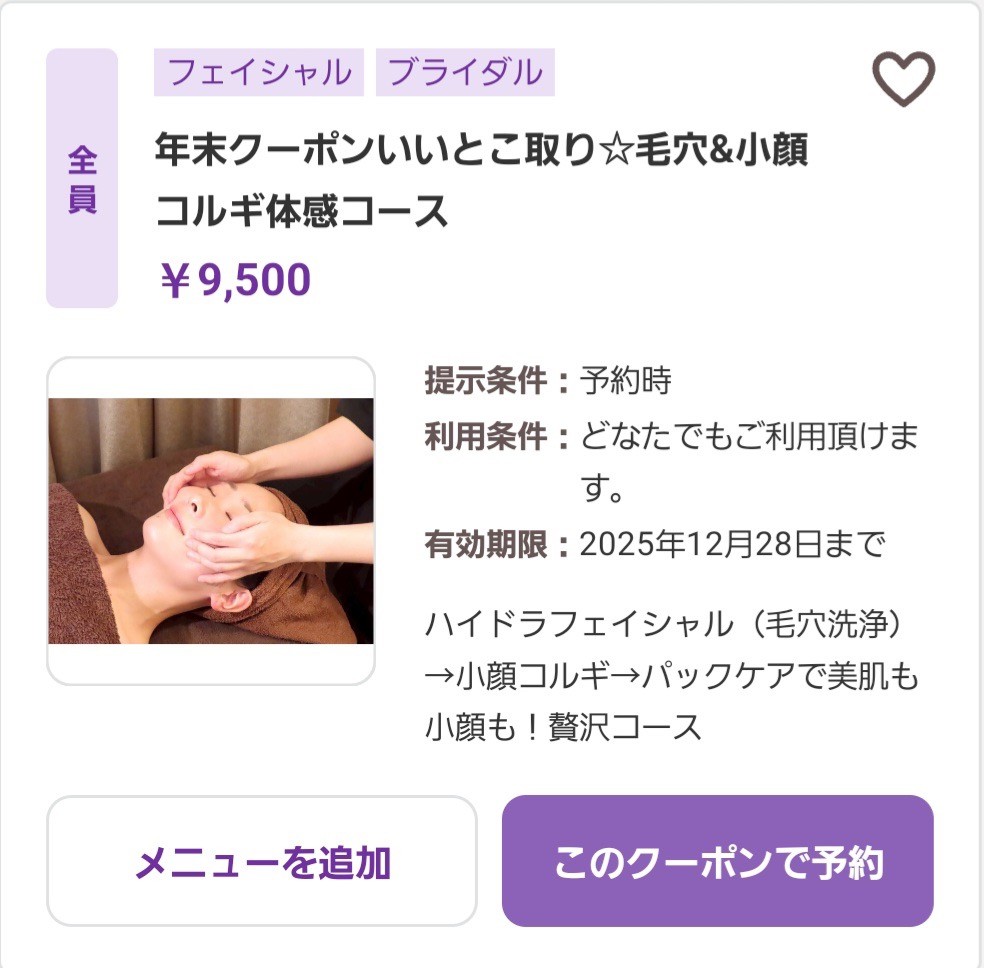Select the ブライダル category tag
Viewport: 984px width, 968px height.
click(x=465, y=73)
